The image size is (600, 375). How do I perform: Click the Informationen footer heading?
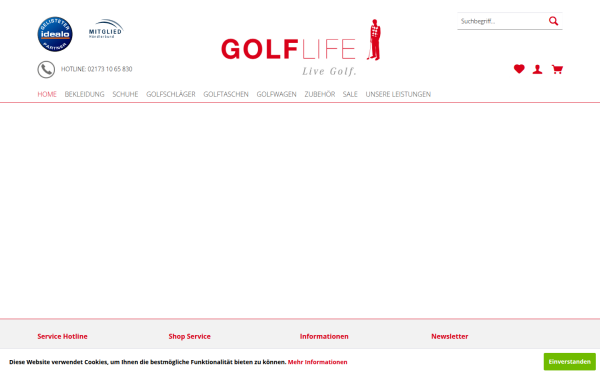click(x=324, y=336)
